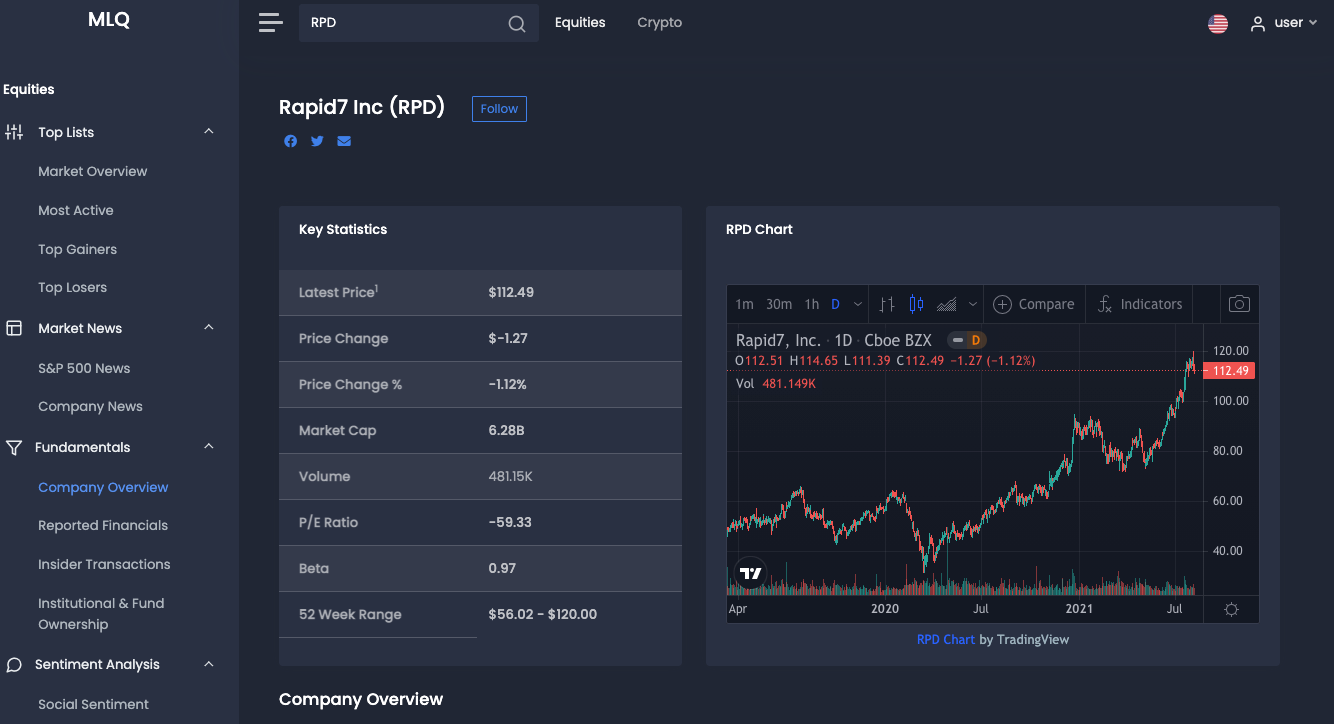Select the 1m chart interval
This screenshot has width=1334, height=724.
(x=744, y=304)
